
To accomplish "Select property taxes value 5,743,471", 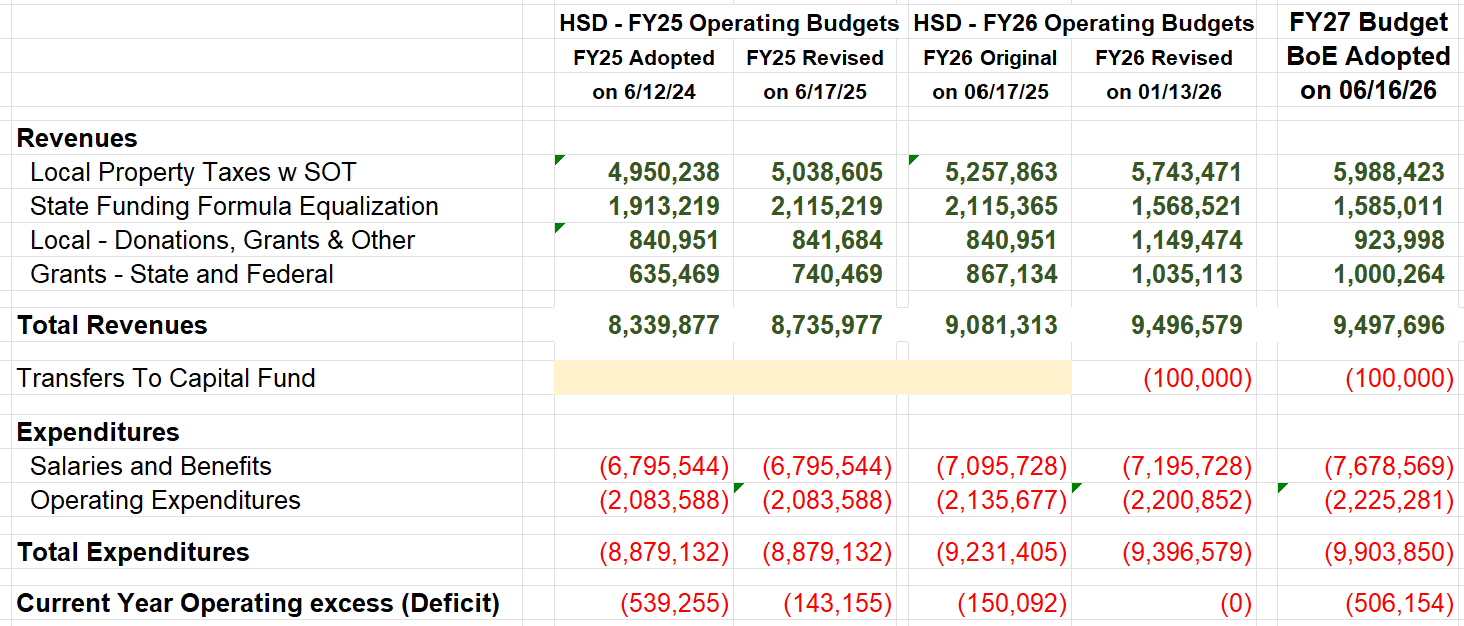I will 1187,172.
